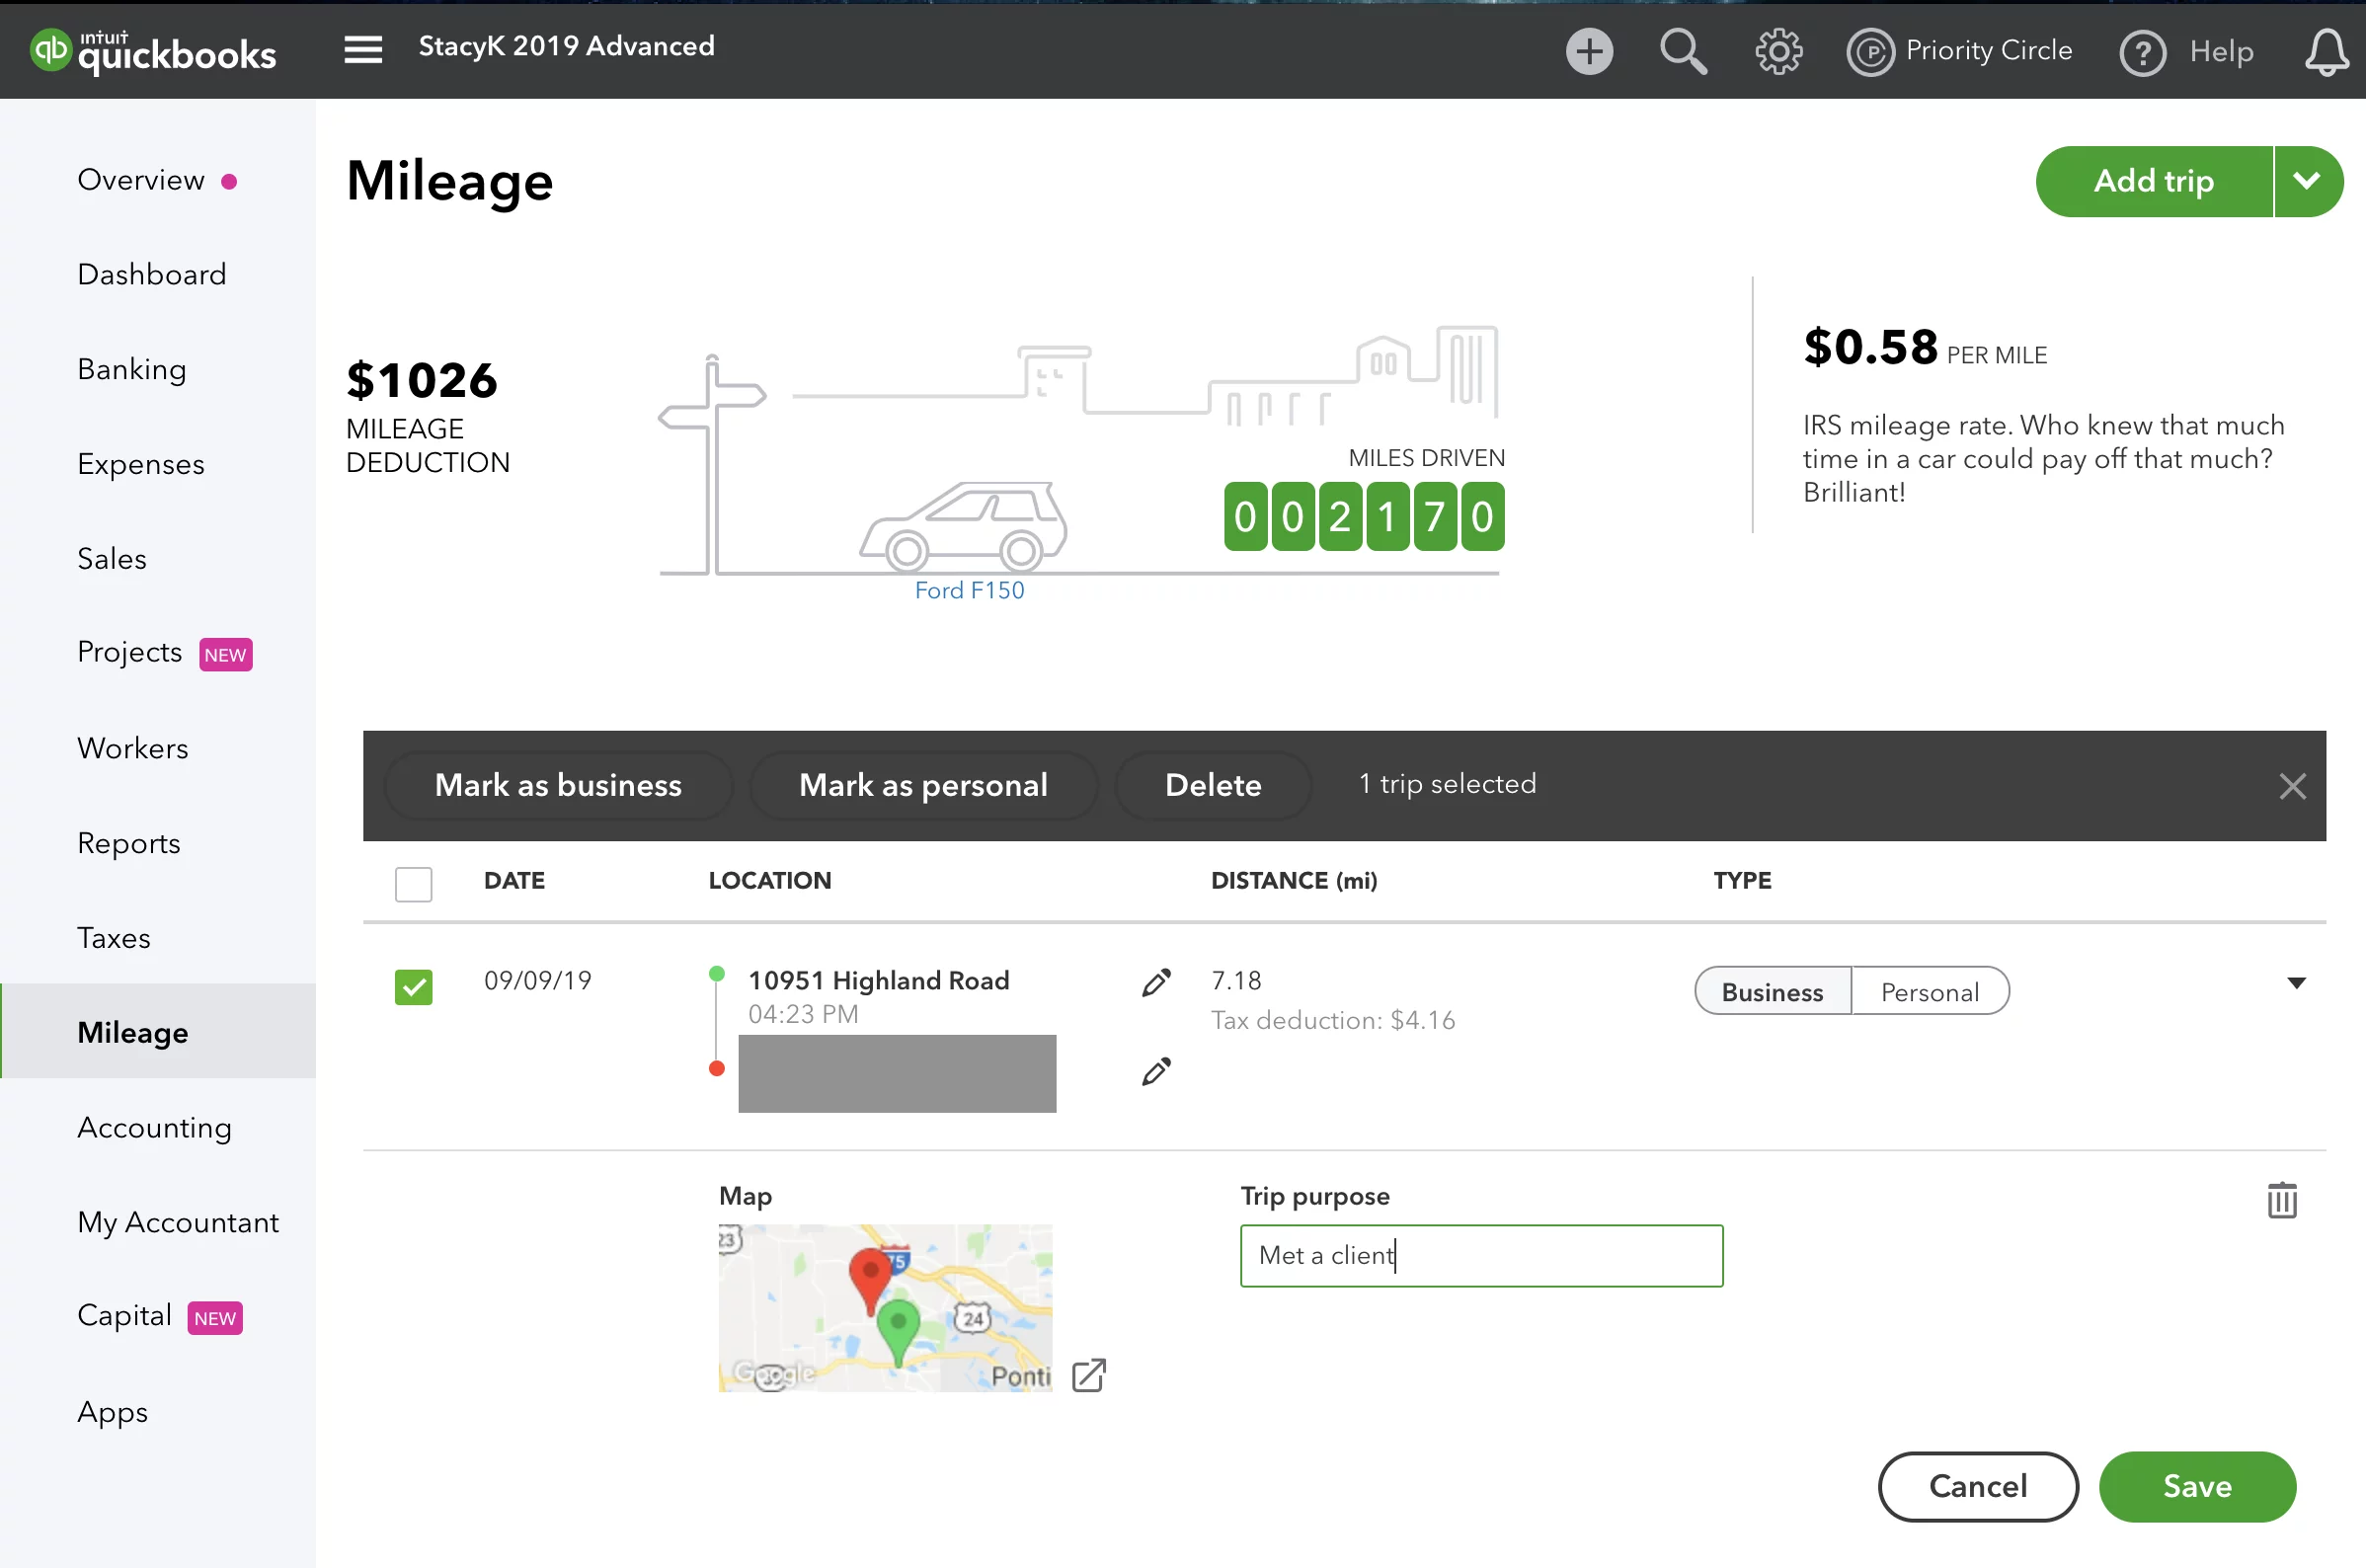2366x1568 pixels.
Task: Open Sales from sidebar
Action: coord(112,558)
